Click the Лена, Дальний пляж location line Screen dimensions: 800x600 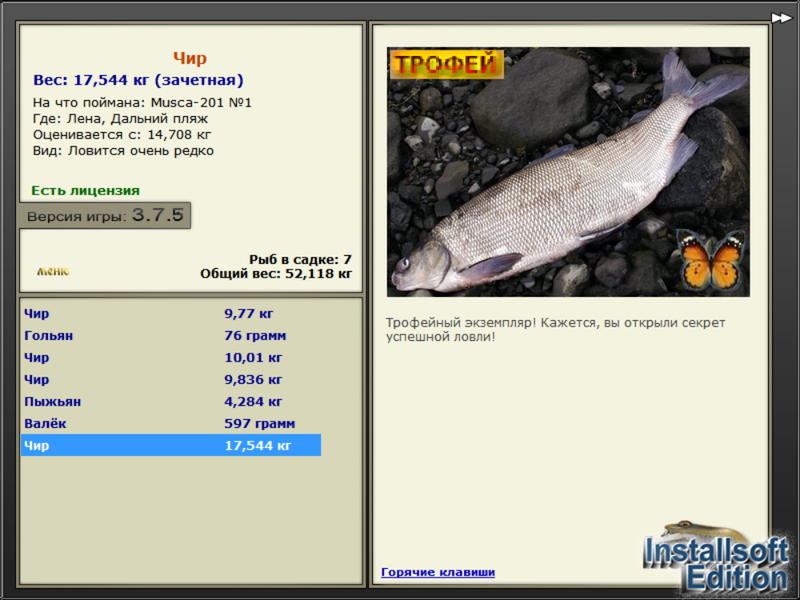(x=120, y=119)
